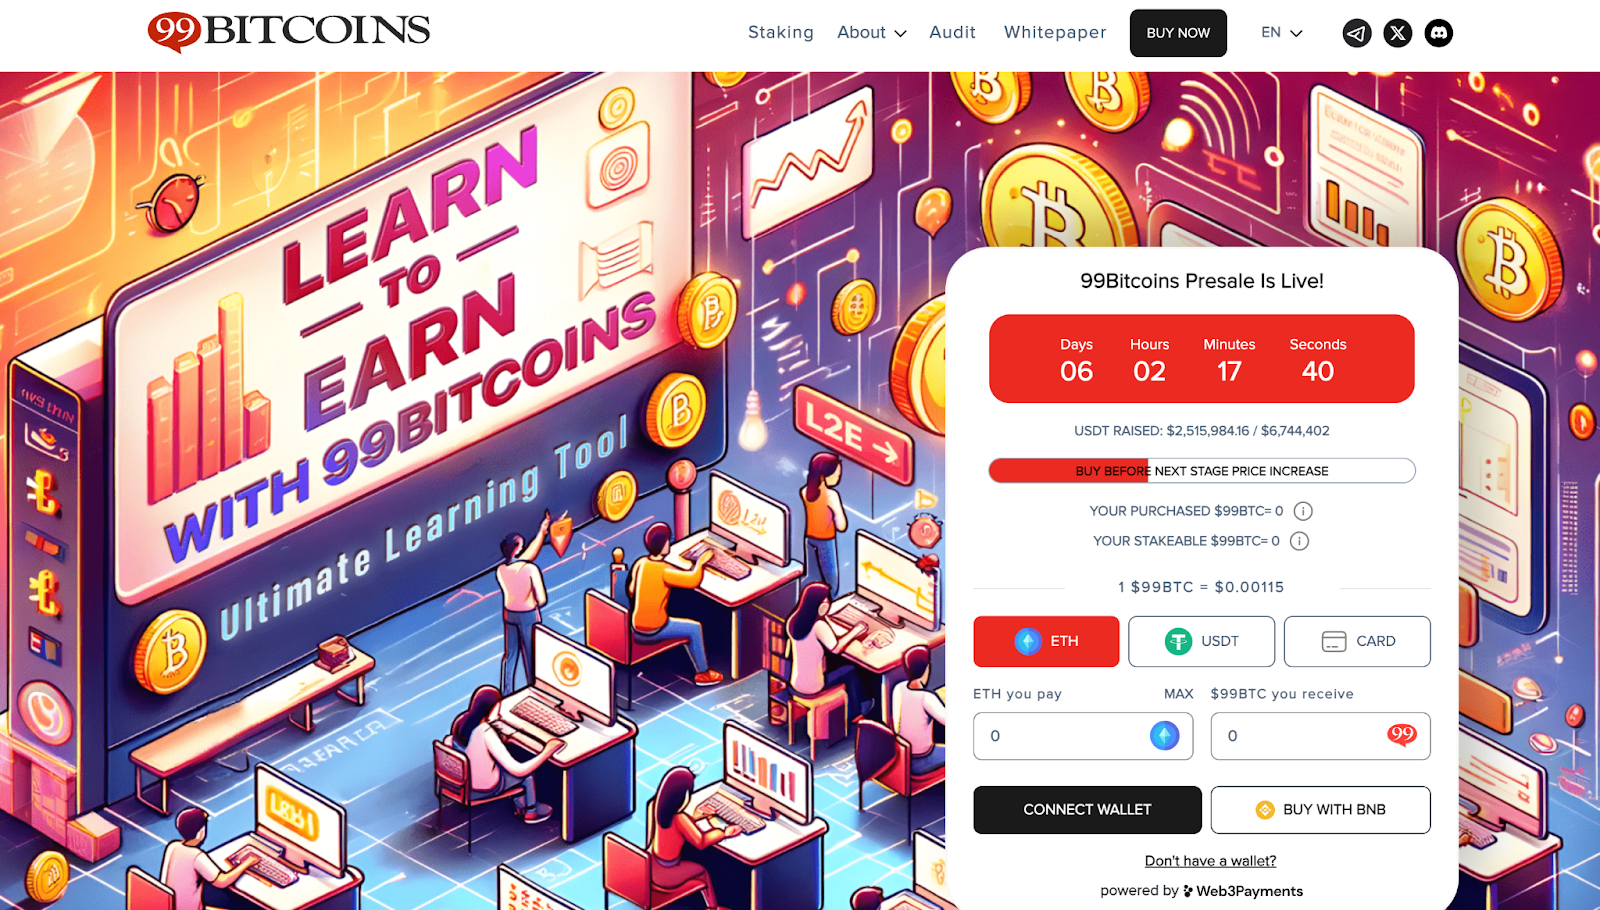
Task: Open the EN language selector
Action: 1282,32
